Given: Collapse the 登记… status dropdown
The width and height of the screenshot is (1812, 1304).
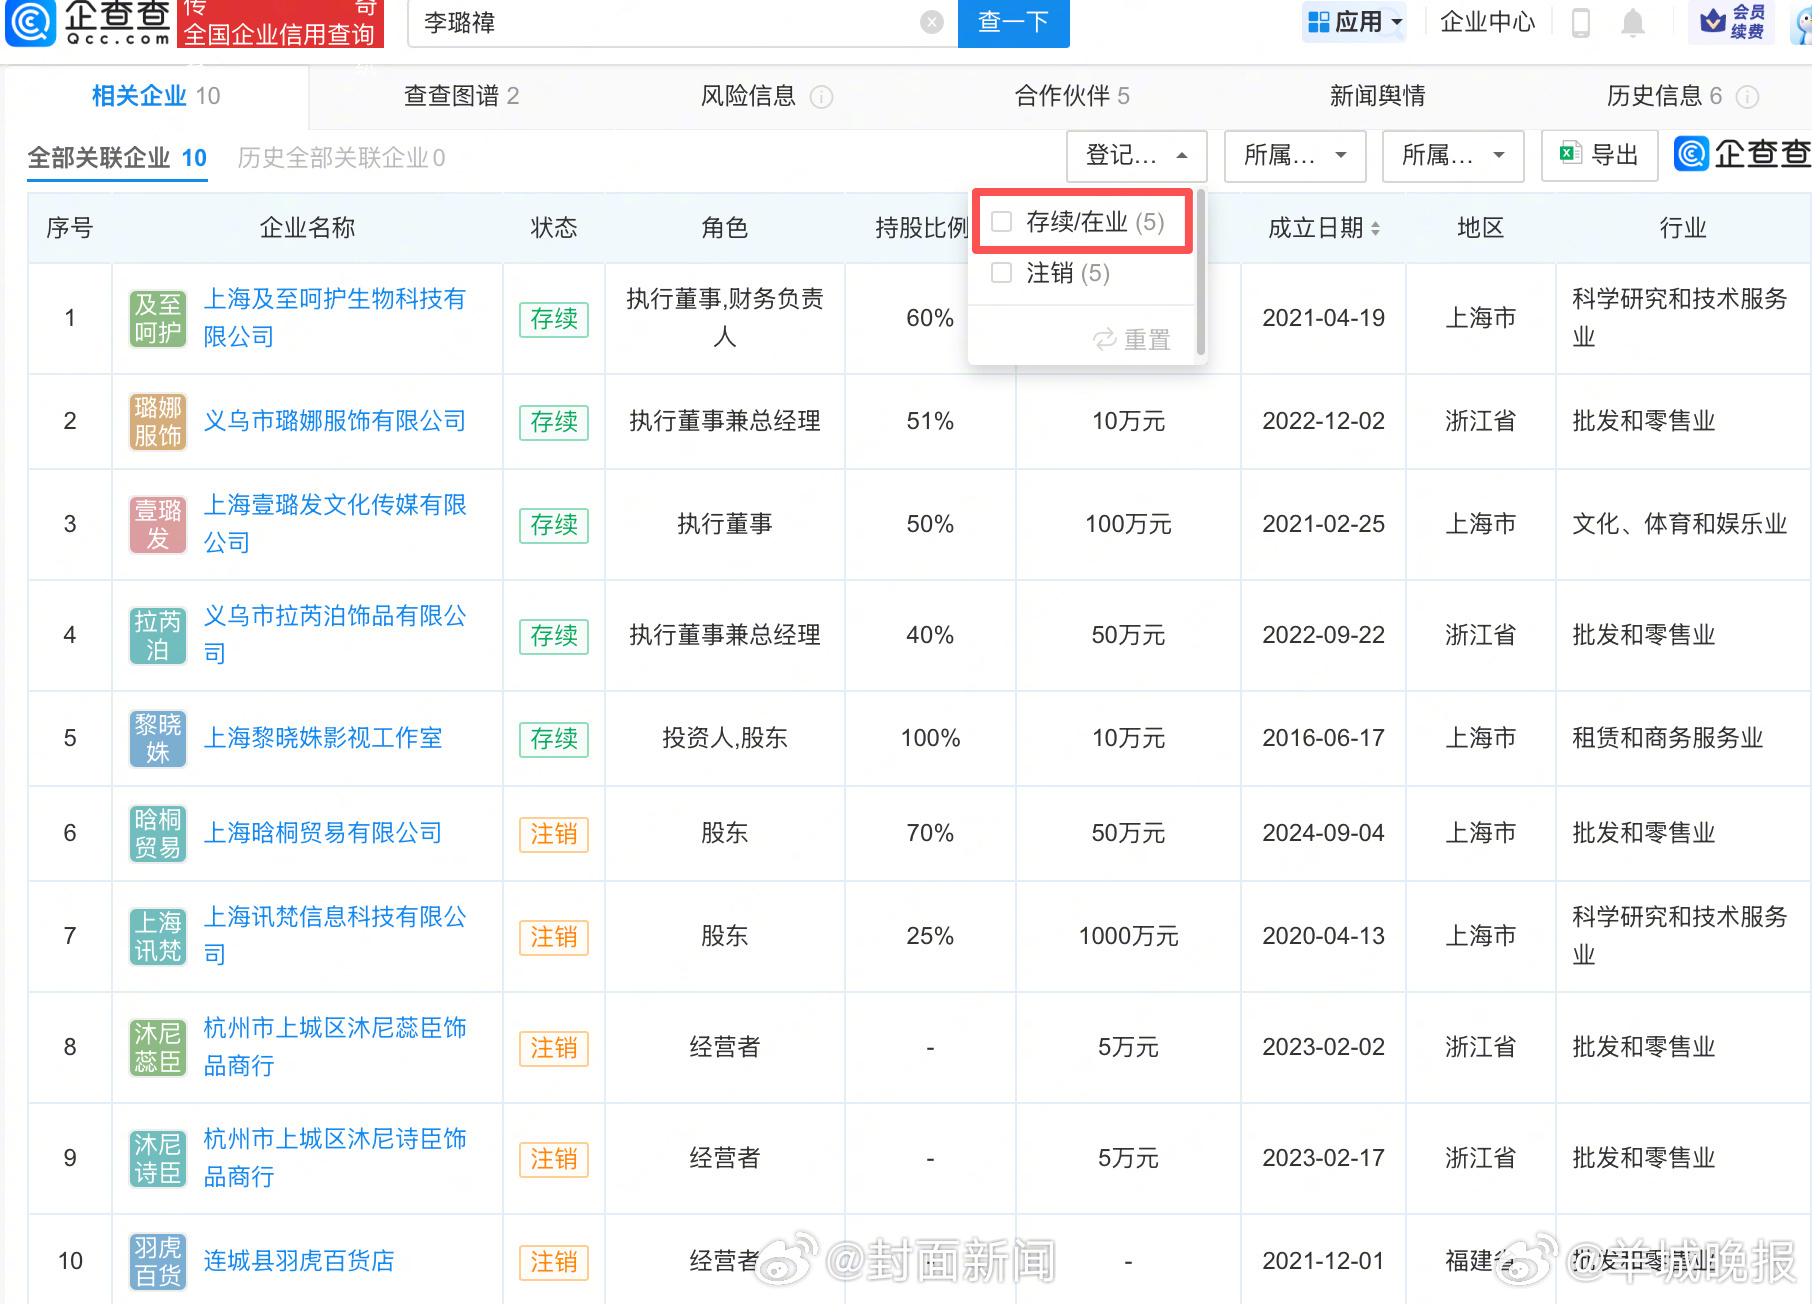Looking at the screenshot, I should (x=1137, y=155).
